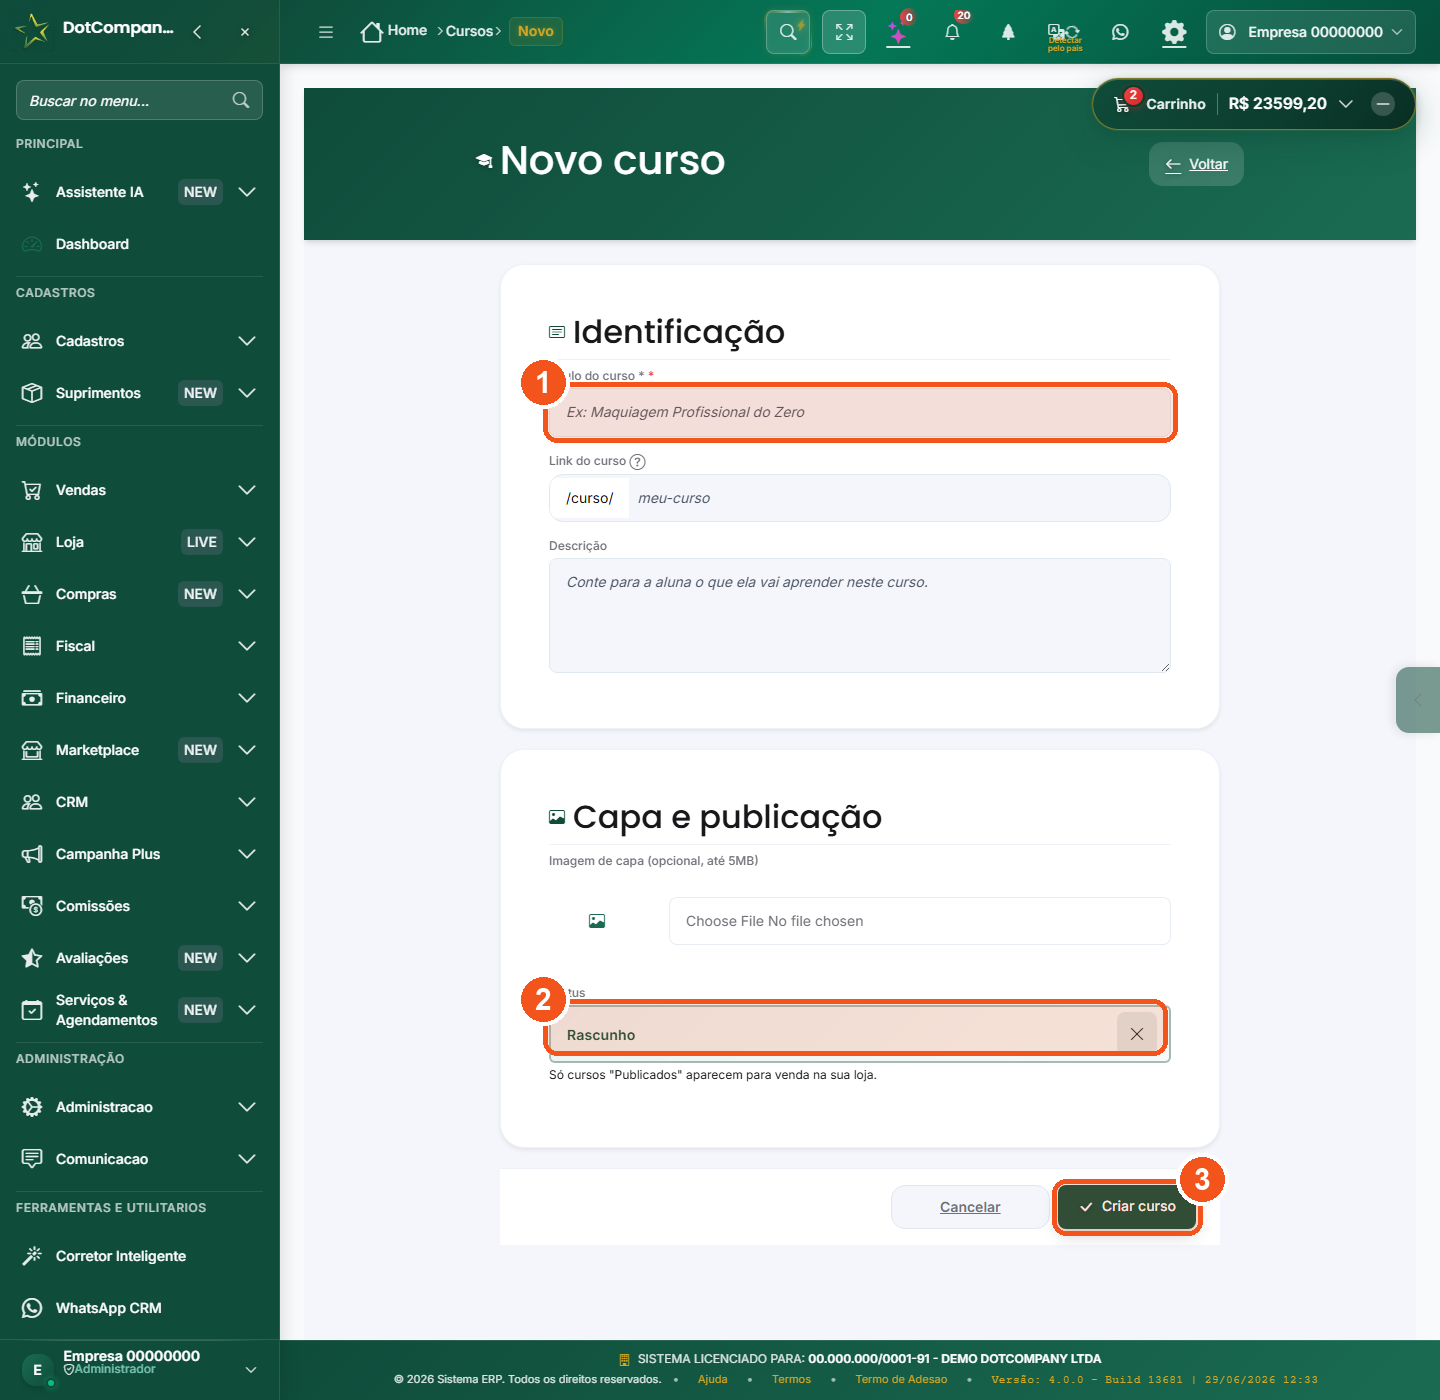This screenshot has height=1400, width=1440.
Task: Focus the course link slug field
Action: tap(899, 498)
